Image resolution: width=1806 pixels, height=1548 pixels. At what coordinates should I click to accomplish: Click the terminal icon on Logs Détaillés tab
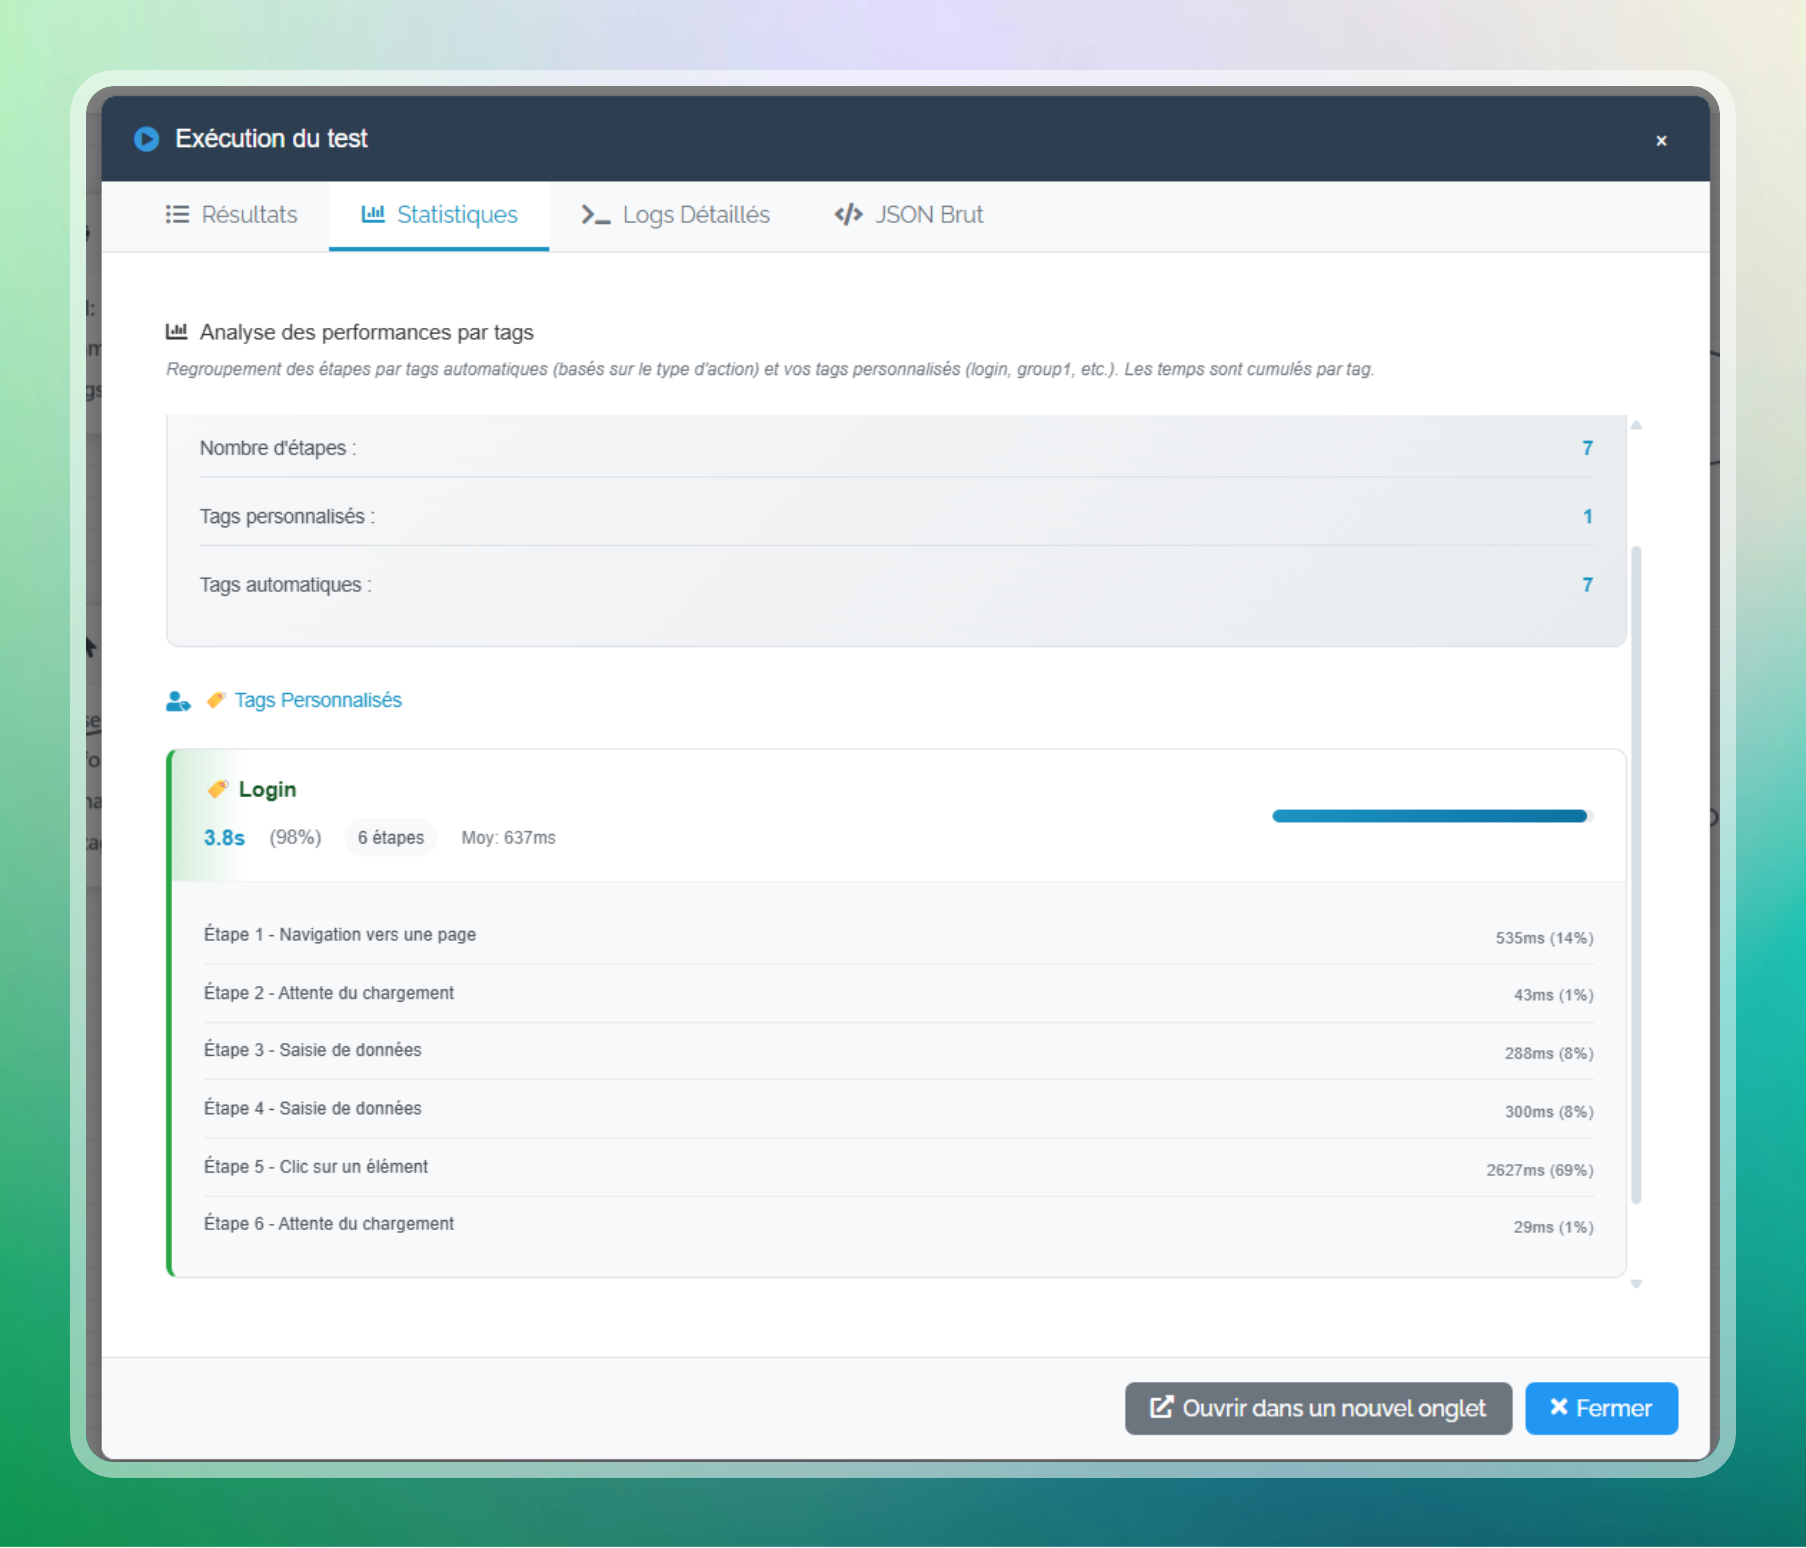click(596, 215)
